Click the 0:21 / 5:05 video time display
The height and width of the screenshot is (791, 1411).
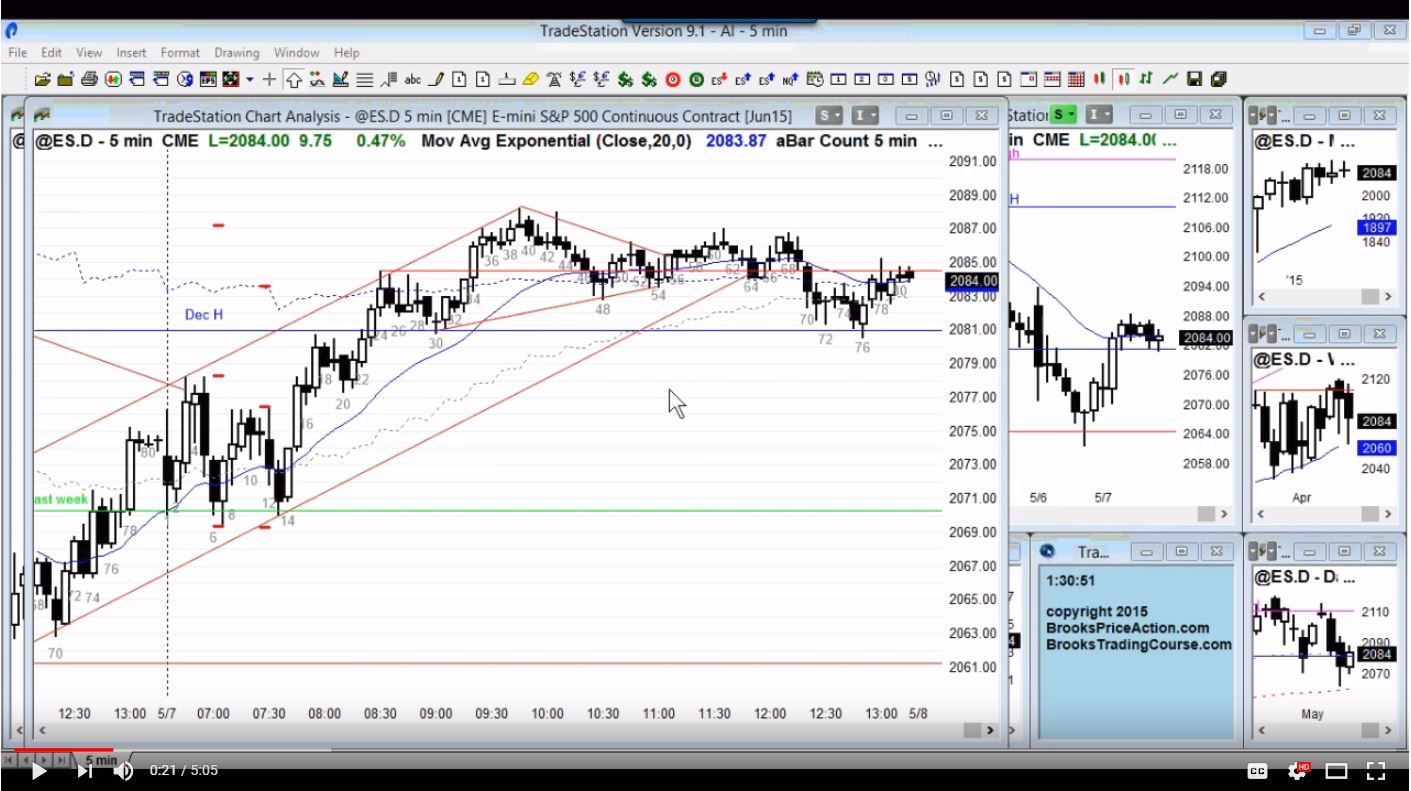click(x=184, y=770)
